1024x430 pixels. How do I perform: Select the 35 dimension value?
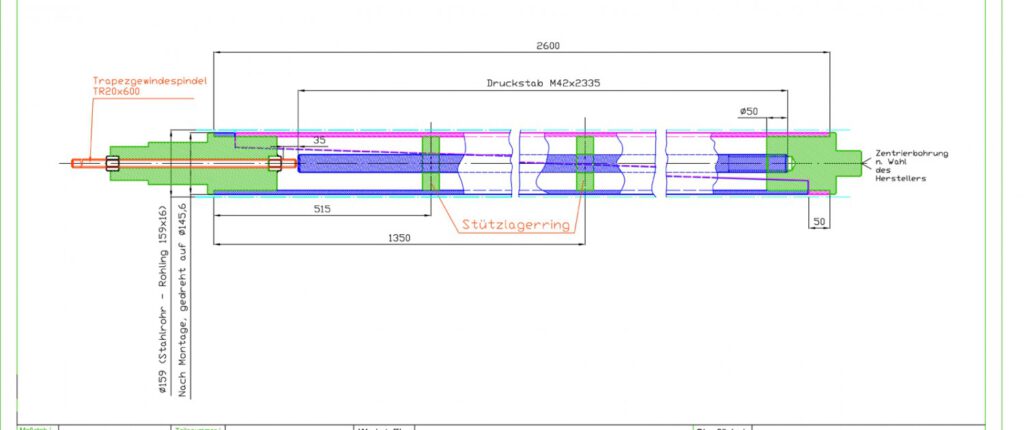click(x=318, y=141)
